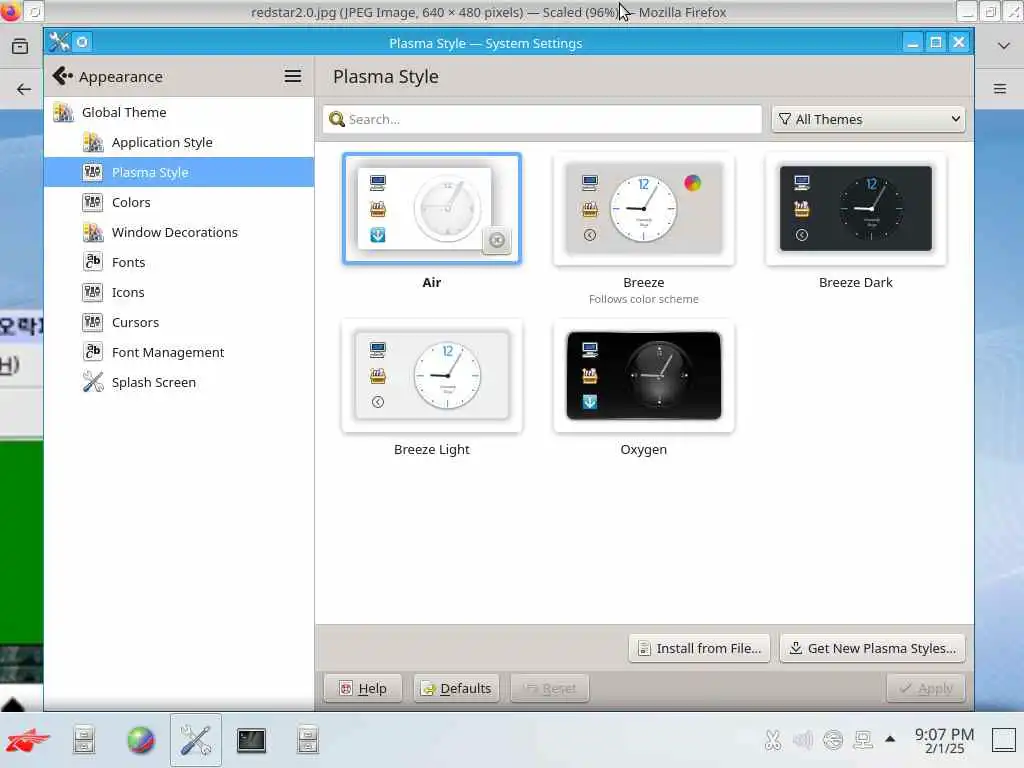Open the file cabinet icon beside the launcher
The height and width of the screenshot is (768, 1024).
(x=84, y=740)
